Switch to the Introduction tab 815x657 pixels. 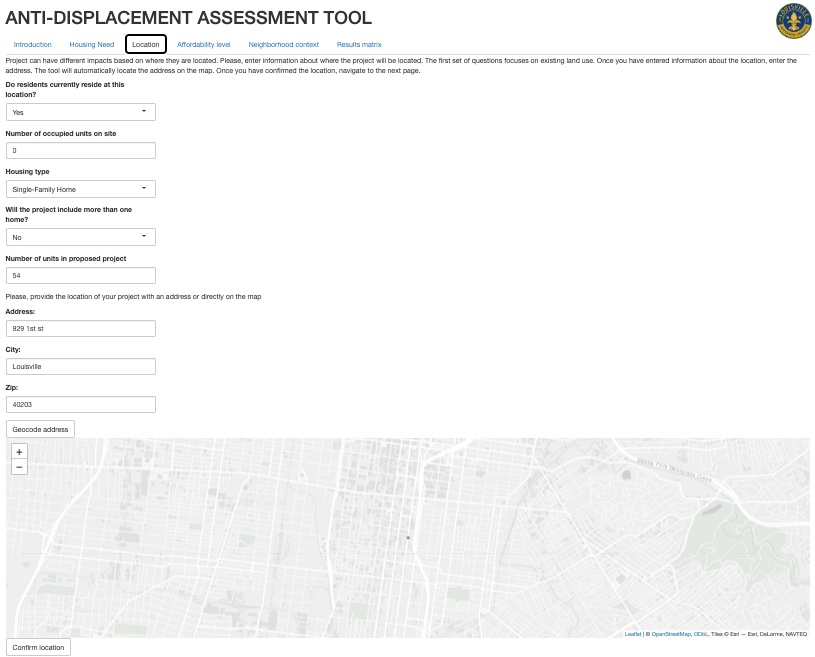click(33, 45)
